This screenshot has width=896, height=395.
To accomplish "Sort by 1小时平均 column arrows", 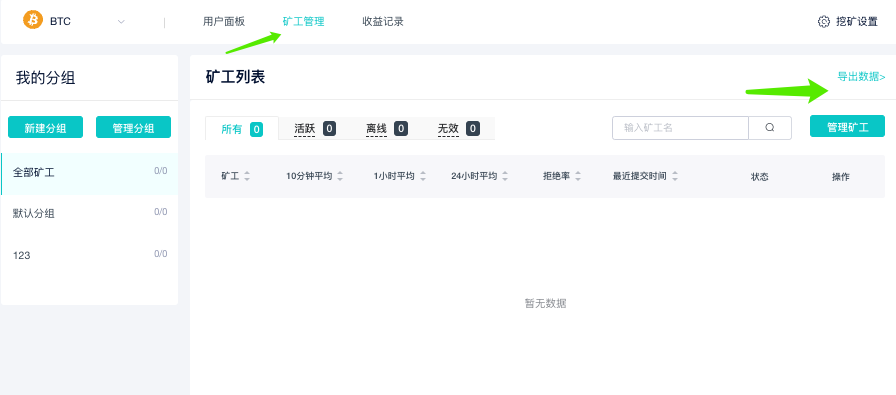I will coord(423,177).
